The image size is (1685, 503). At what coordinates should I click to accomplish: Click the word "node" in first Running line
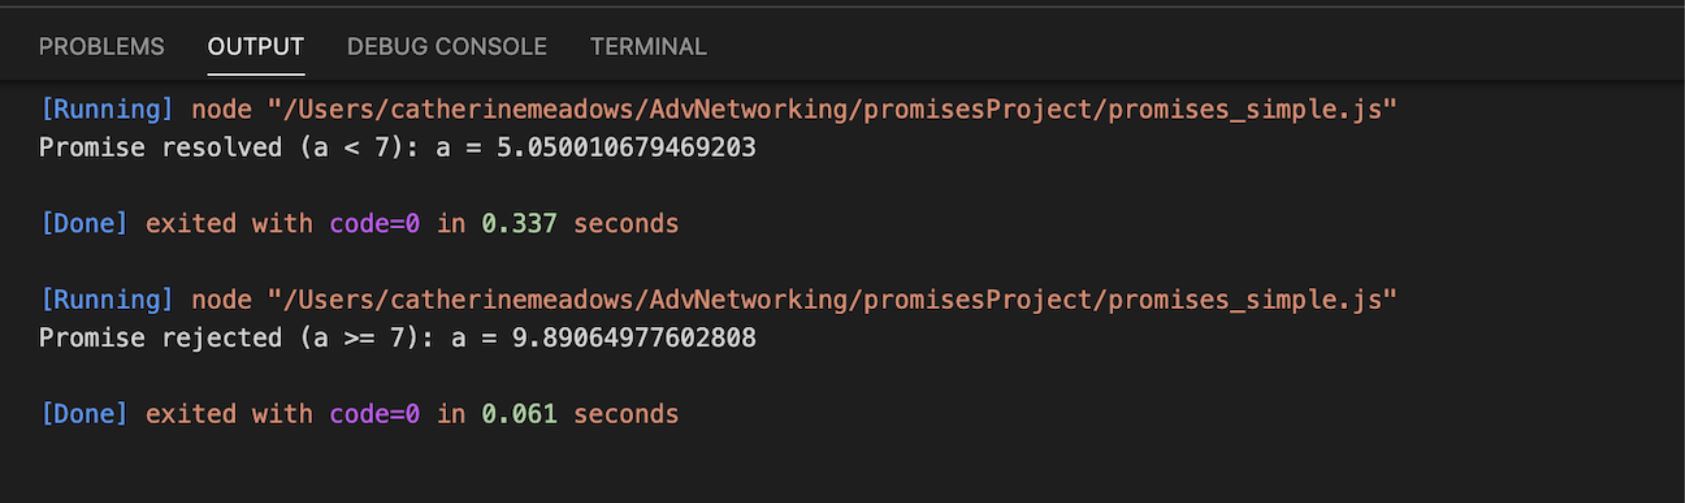pos(221,109)
